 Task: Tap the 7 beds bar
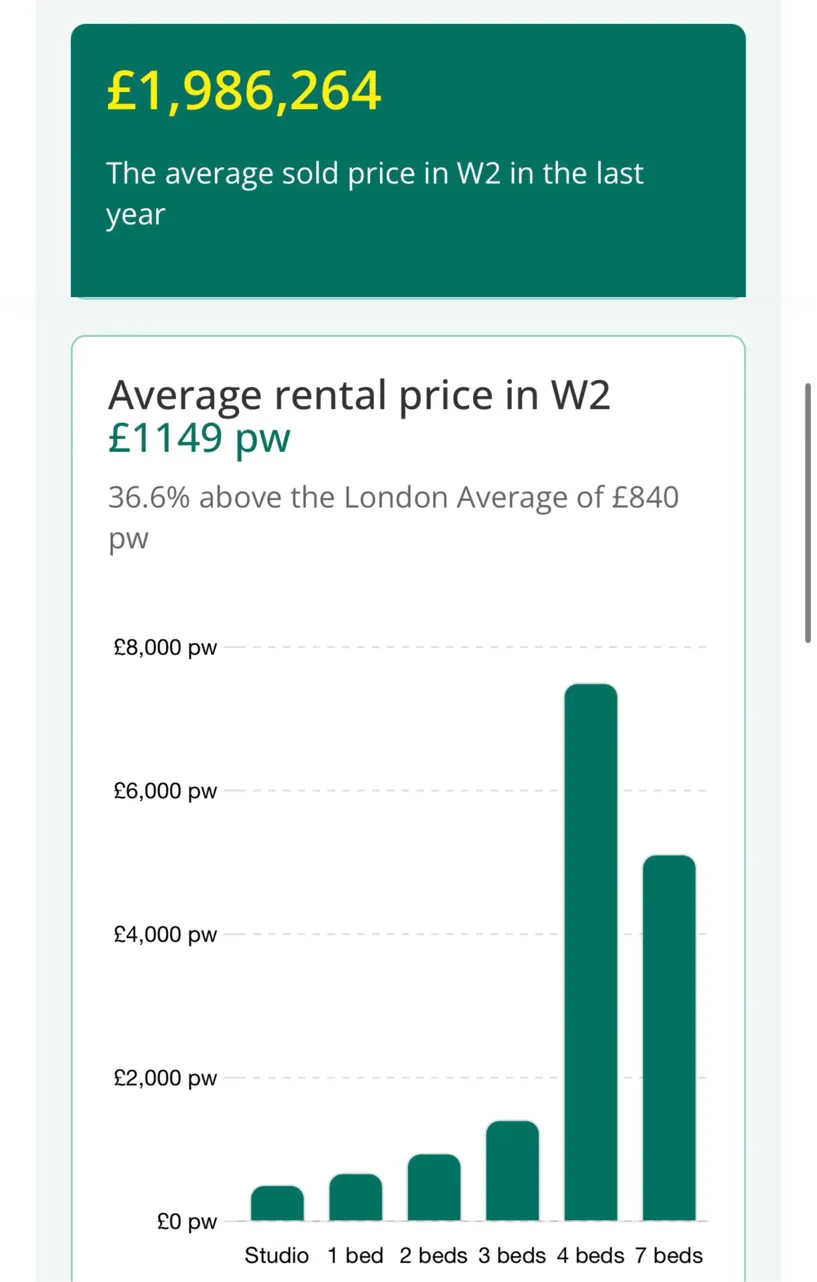(669, 1038)
